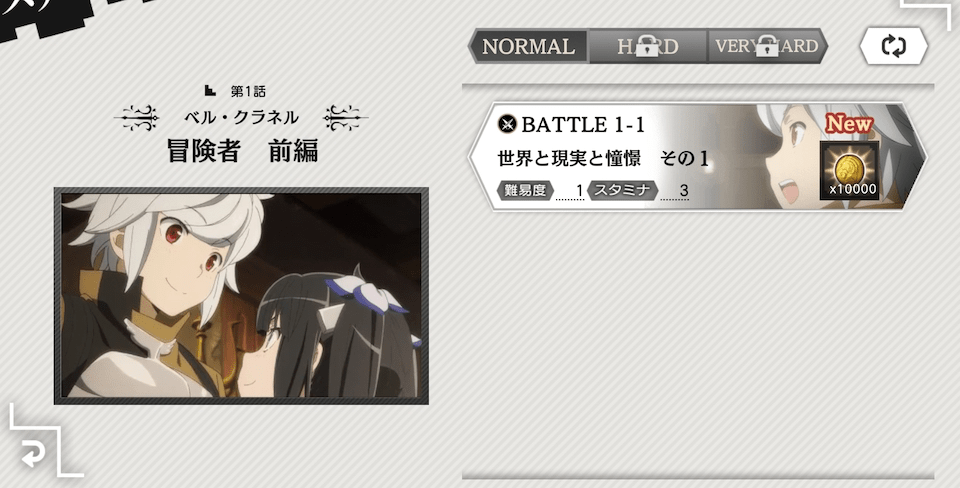960x488 pixels.
Task: Select the NORMAL difficulty tab
Action: coord(528,46)
